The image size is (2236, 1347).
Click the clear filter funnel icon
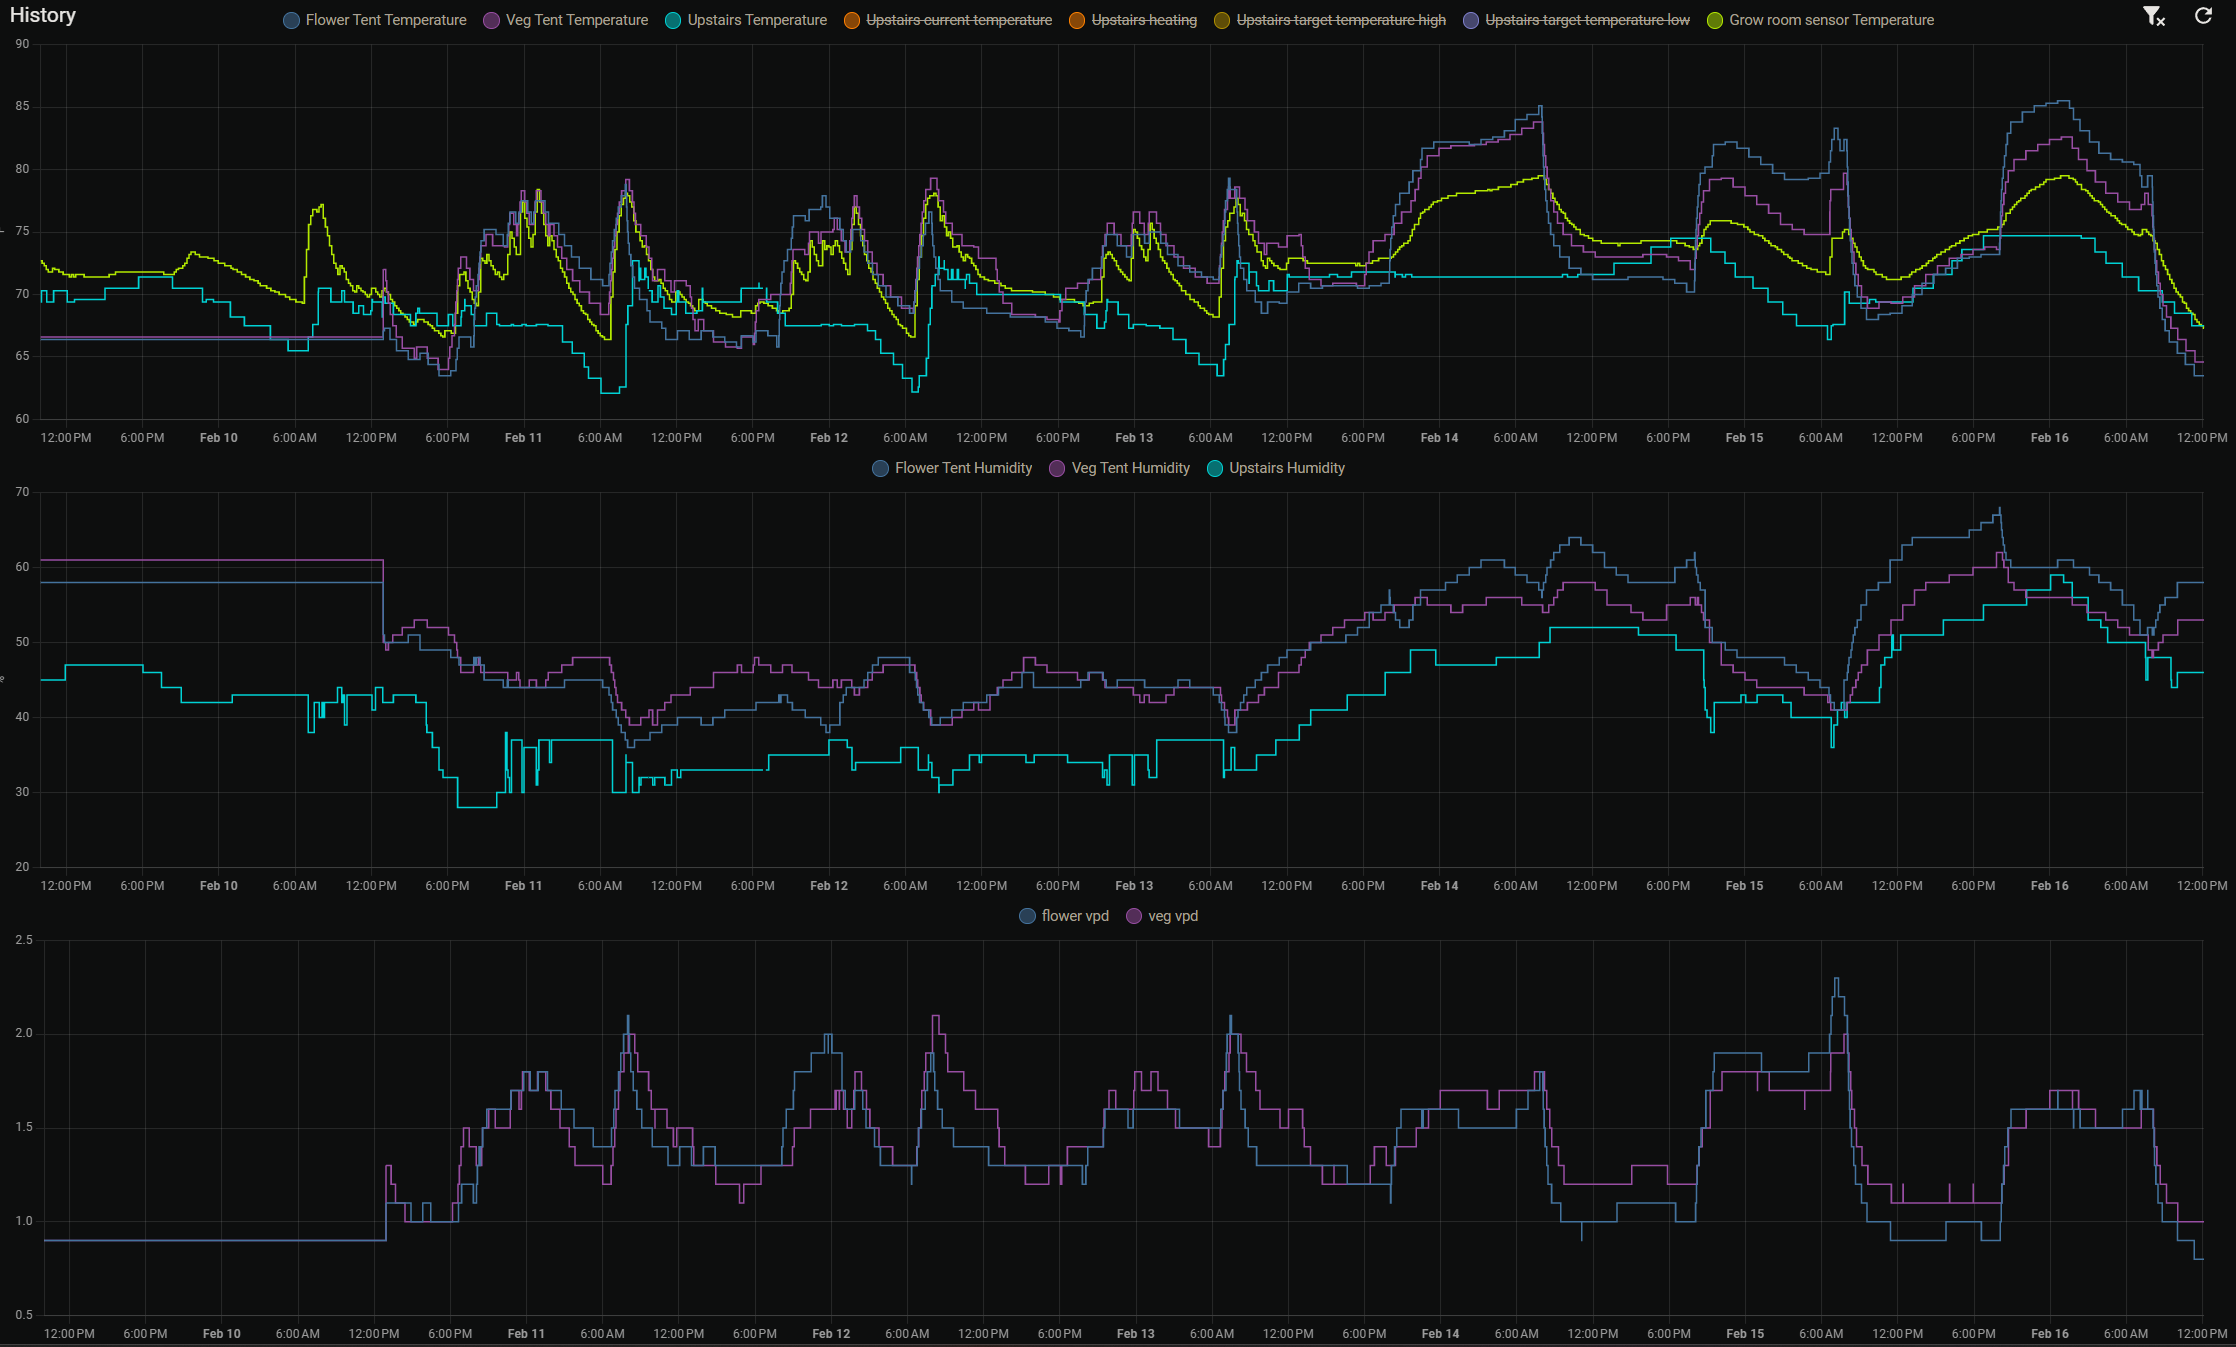[x=2153, y=17]
